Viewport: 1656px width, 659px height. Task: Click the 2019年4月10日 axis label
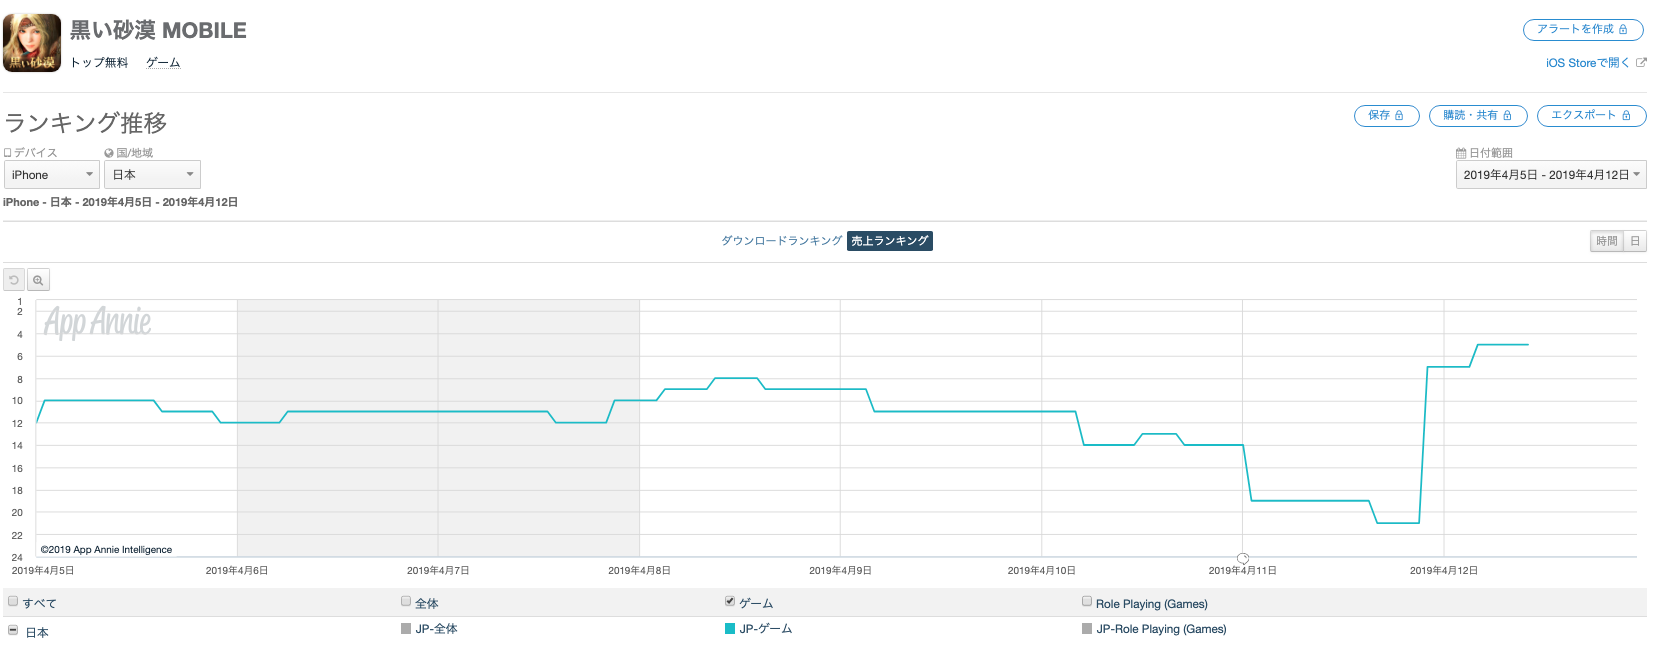coord(1041,571)
